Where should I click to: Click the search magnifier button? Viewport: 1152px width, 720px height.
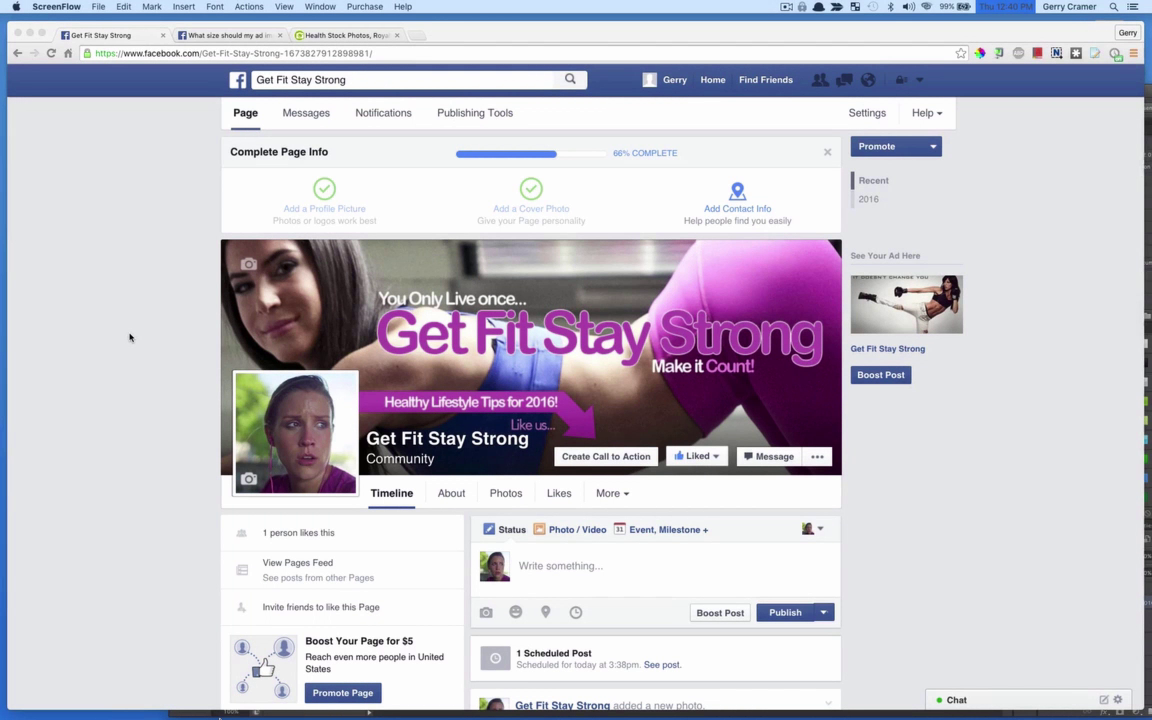[570, 79]
